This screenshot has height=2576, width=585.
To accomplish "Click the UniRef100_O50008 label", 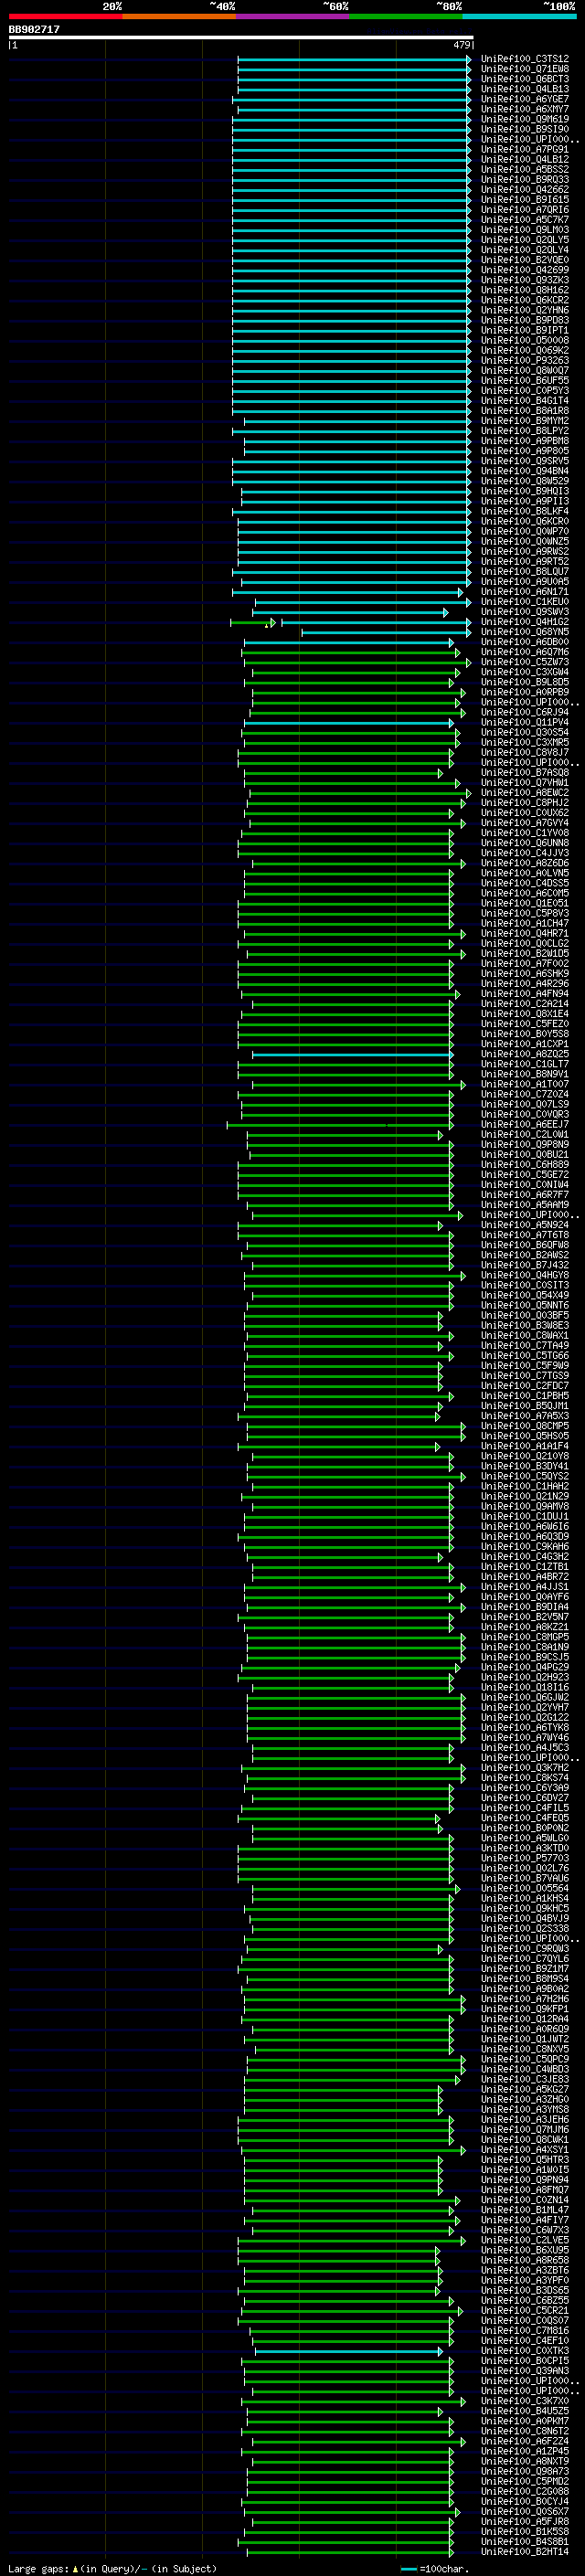I will (525, 341).
